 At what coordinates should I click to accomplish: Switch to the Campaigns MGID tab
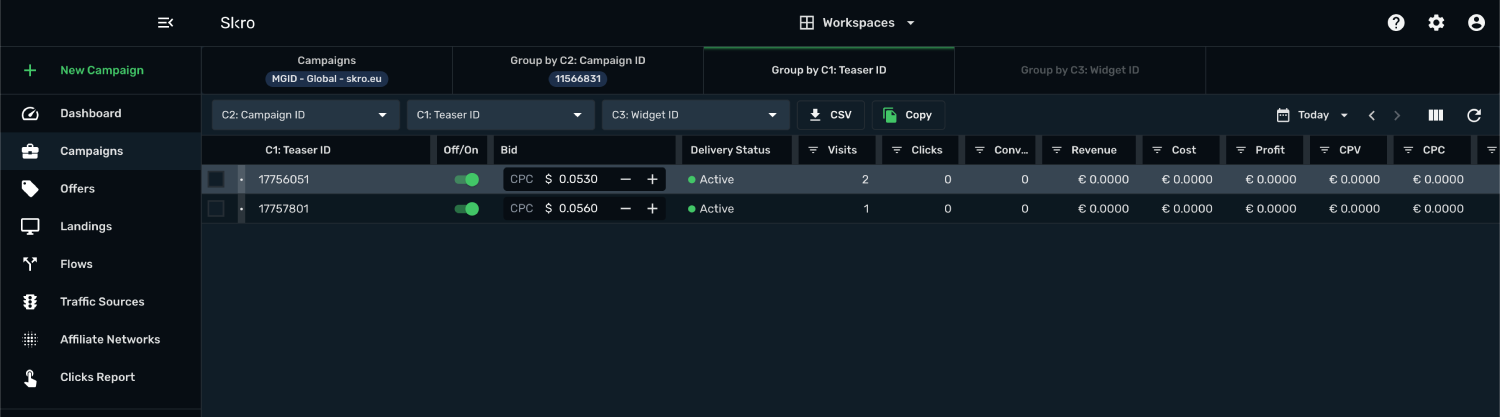[x=327, y=69]
